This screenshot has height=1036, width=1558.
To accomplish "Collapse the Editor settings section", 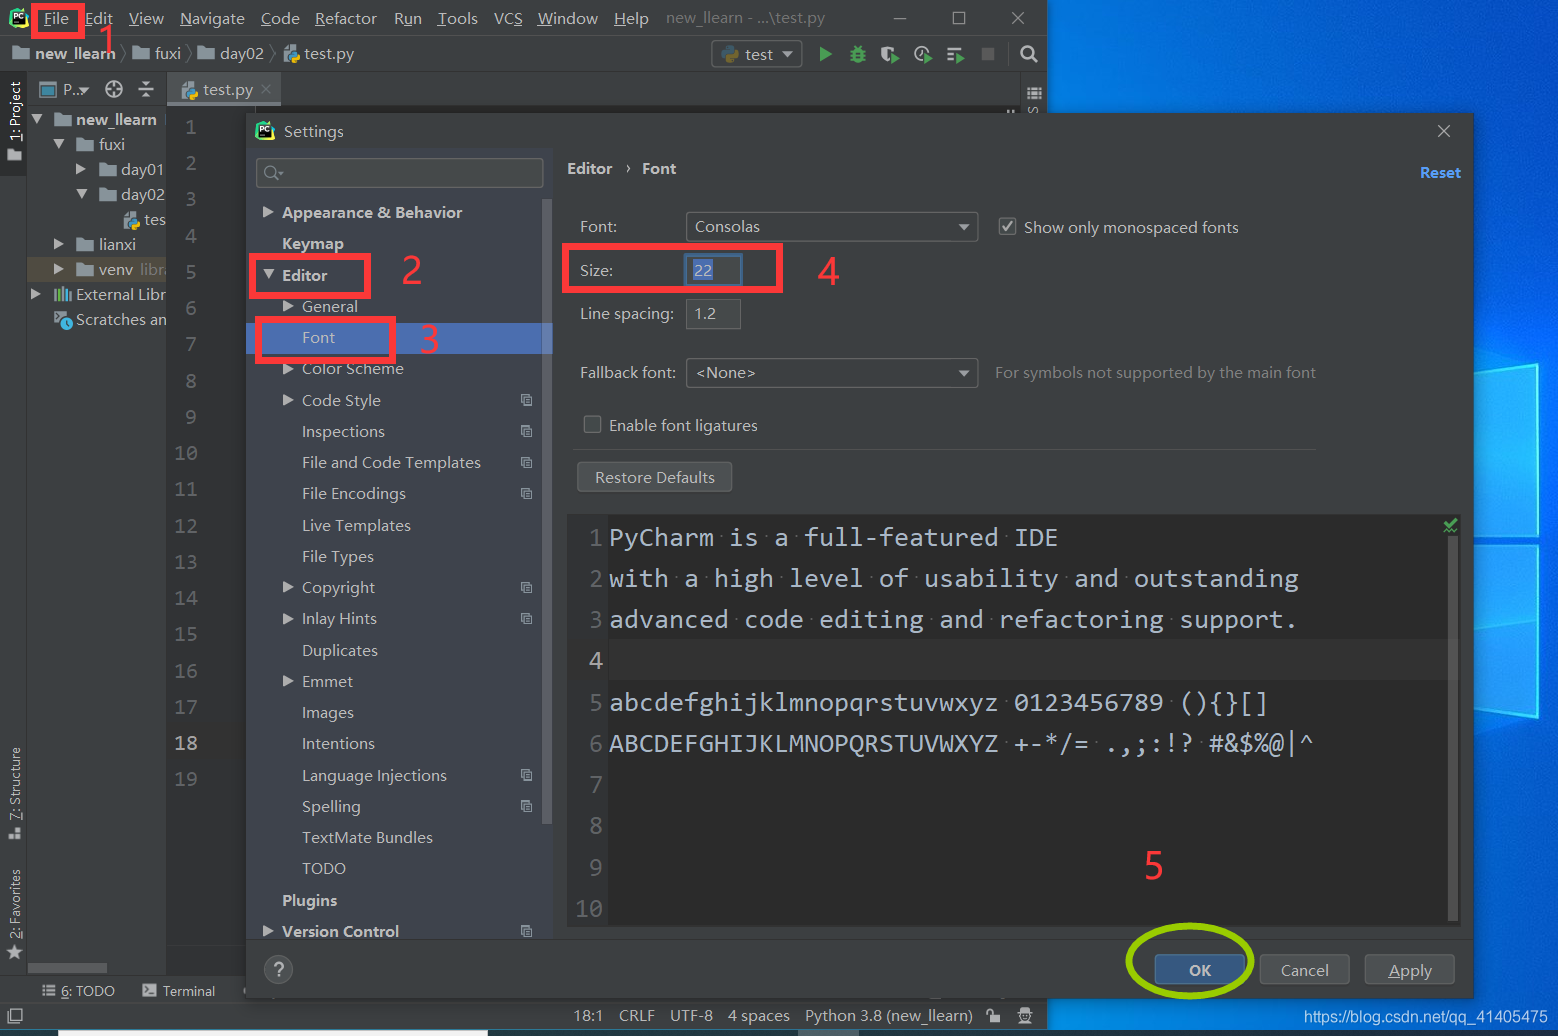I will coord(268,274).
